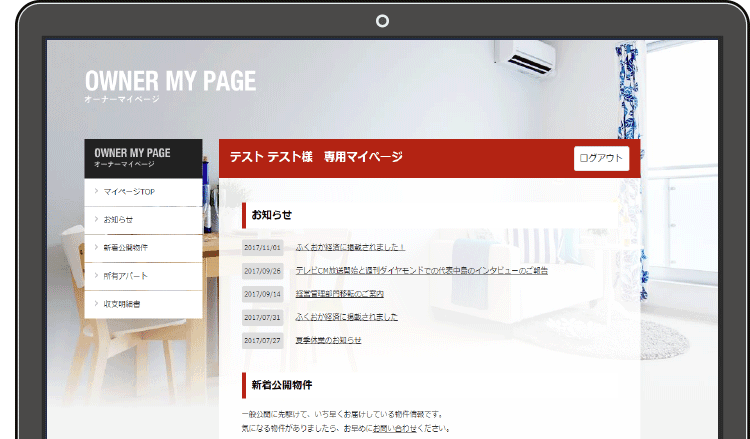This screenshot has height=439, width=750.
Task: Click the 2017/07/31 date label
Action: tap(262, 317)
